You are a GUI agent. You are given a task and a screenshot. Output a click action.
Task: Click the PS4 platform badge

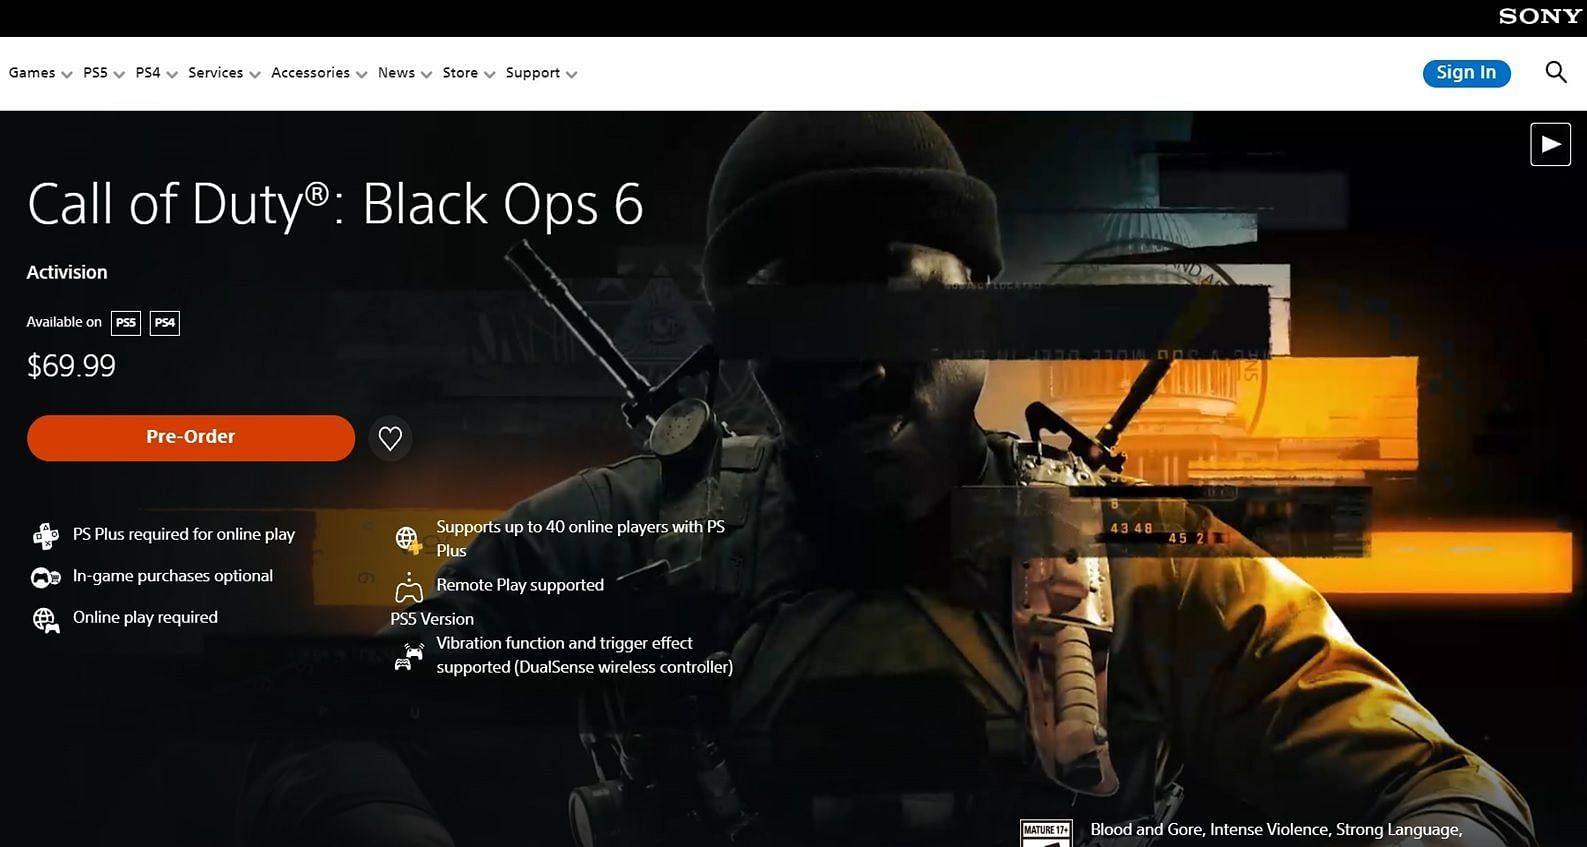[164, 323]
